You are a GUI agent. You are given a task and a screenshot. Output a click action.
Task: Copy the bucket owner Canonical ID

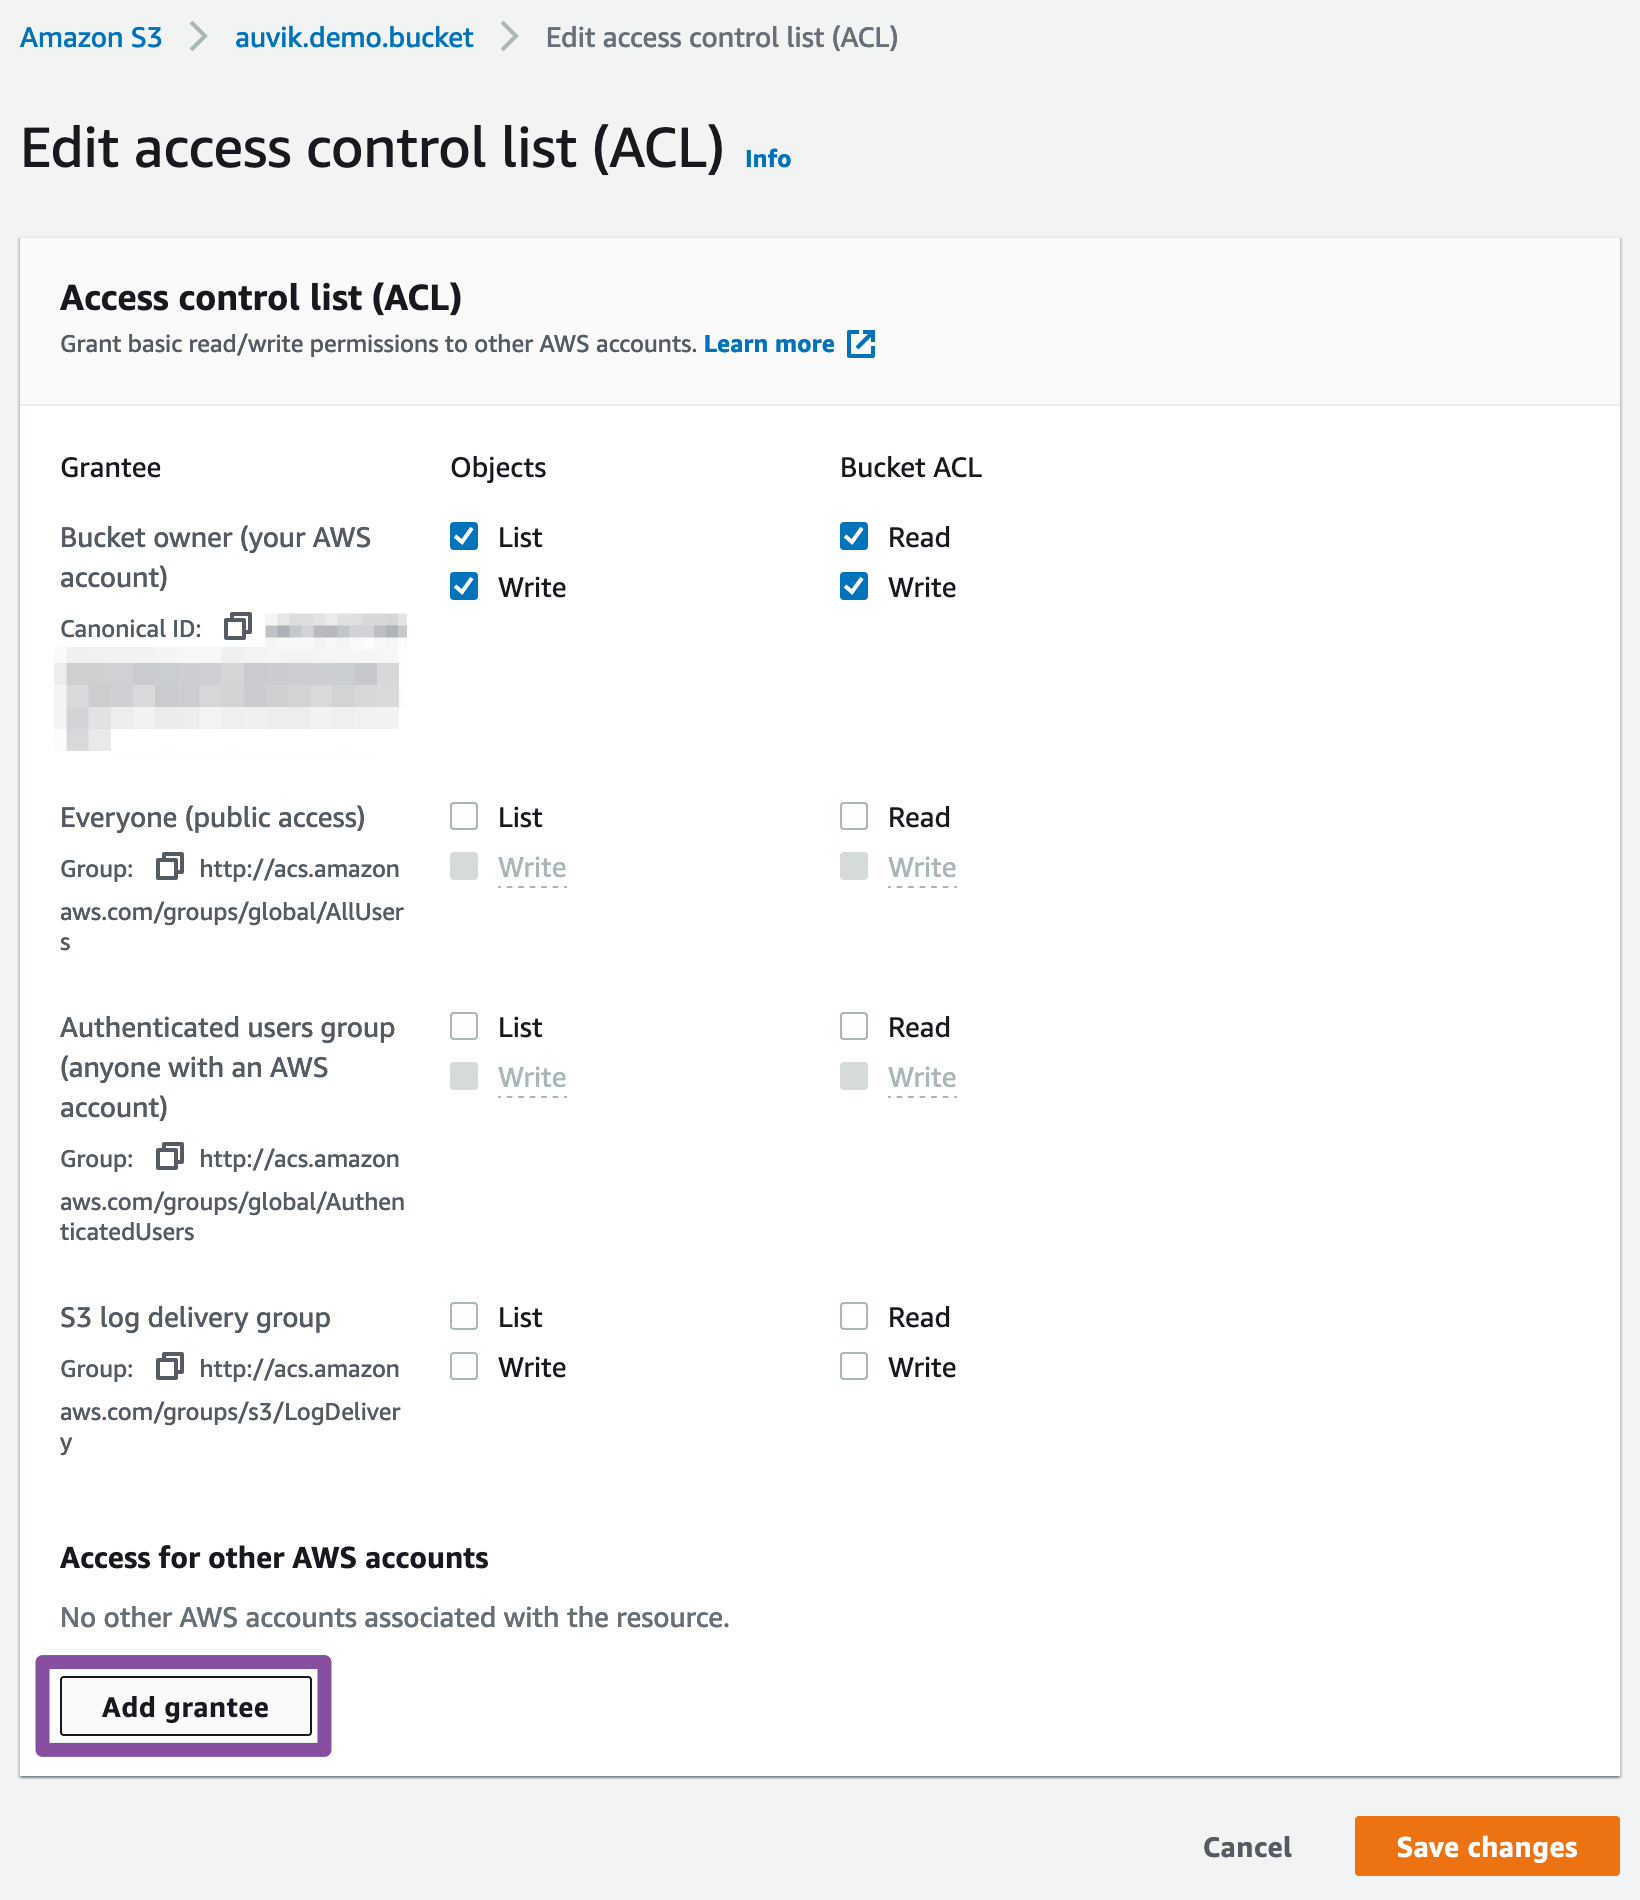238,627
